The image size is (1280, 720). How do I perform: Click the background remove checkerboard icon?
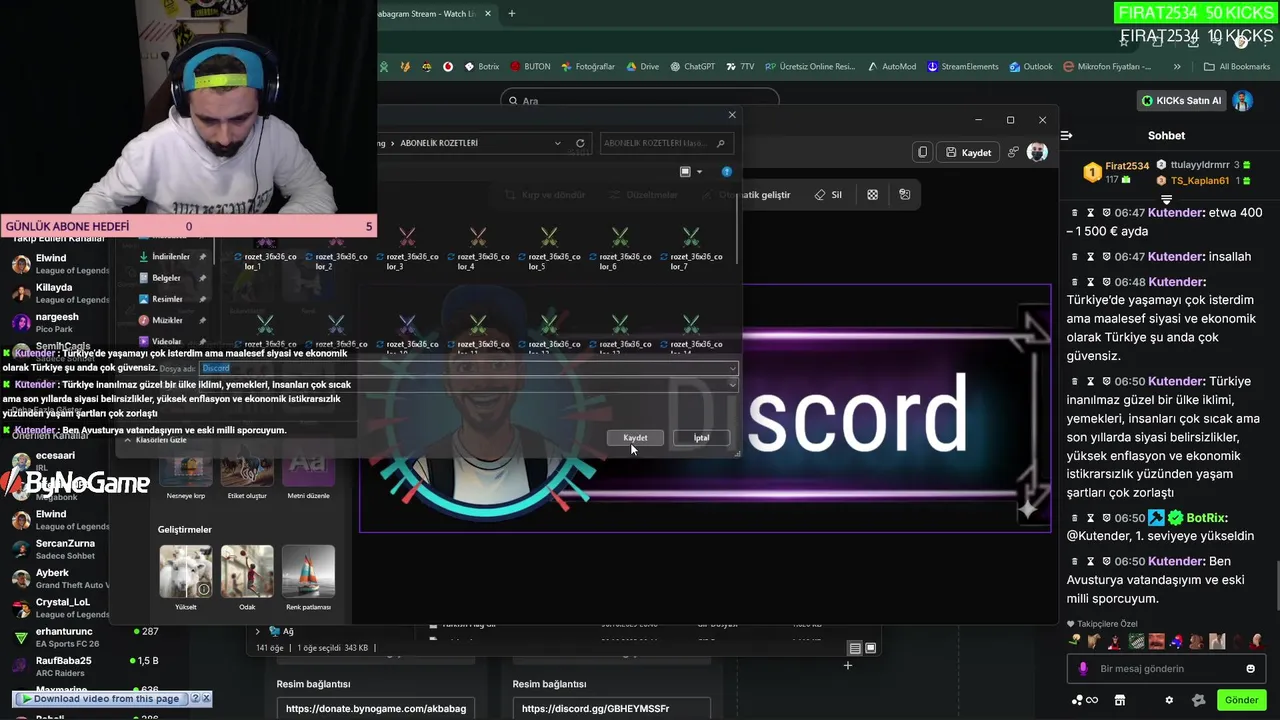click(x=872, y=195)
